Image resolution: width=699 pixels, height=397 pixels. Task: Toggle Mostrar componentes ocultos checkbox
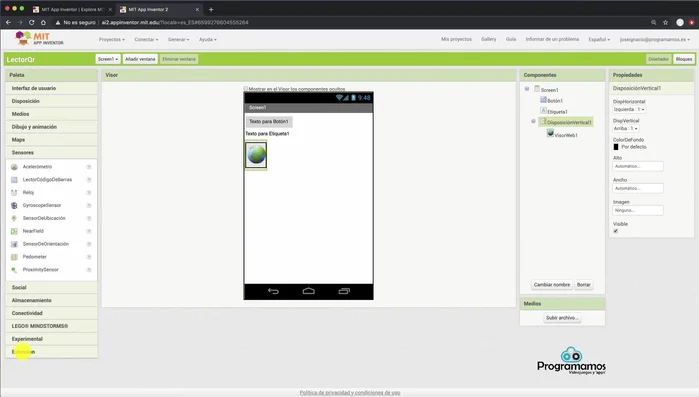(x=246, y=89)
